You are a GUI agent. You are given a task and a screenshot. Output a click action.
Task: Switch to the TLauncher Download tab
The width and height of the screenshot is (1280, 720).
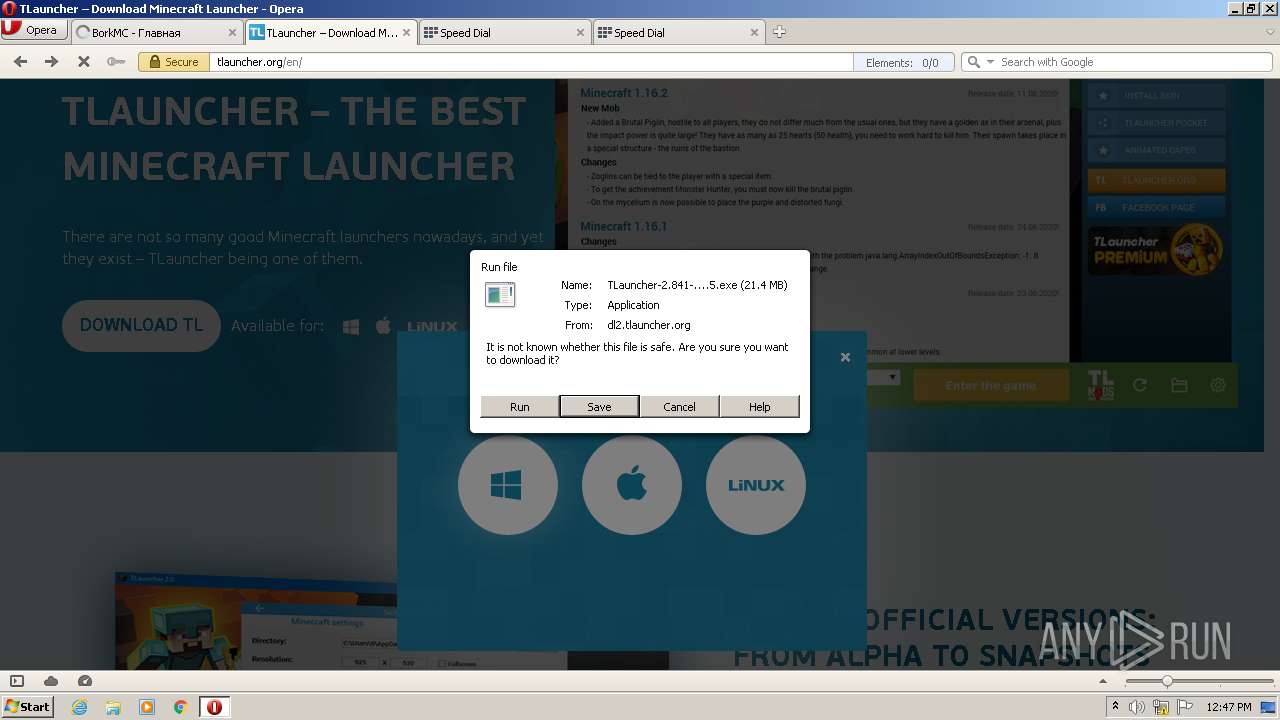pos(330,32)
